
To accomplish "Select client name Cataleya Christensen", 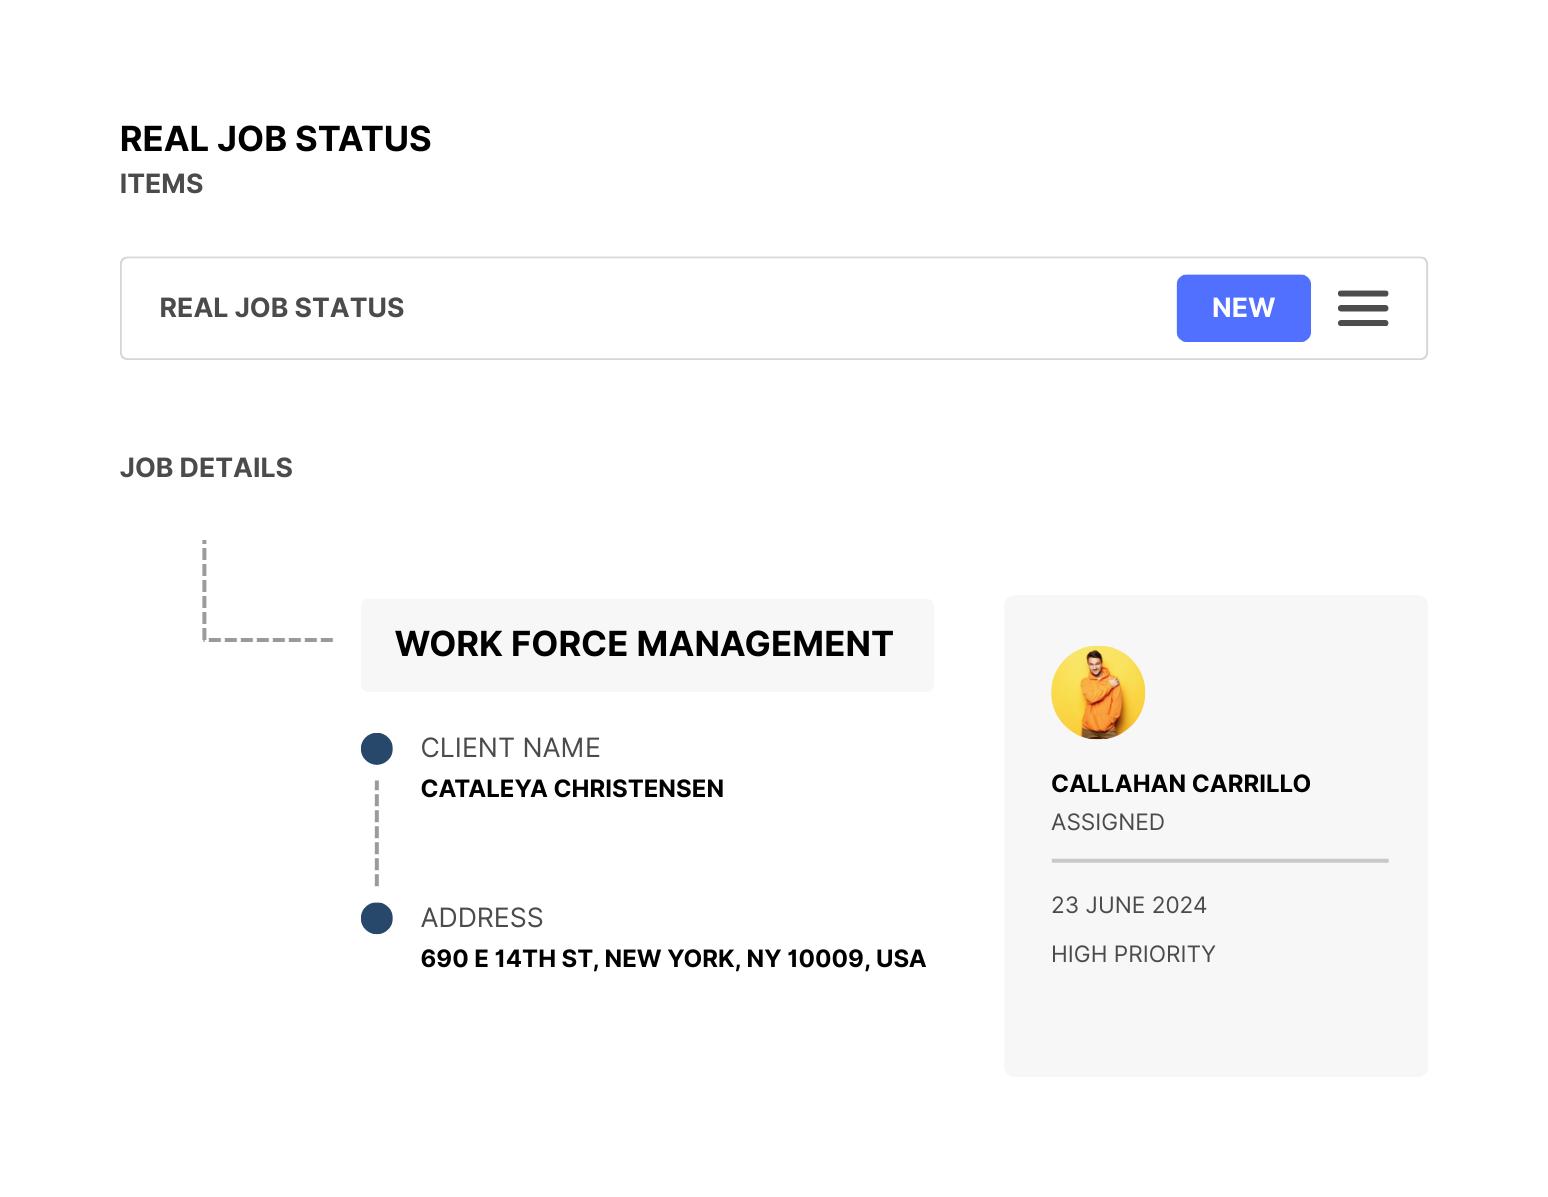I will [x=571, y=789].
